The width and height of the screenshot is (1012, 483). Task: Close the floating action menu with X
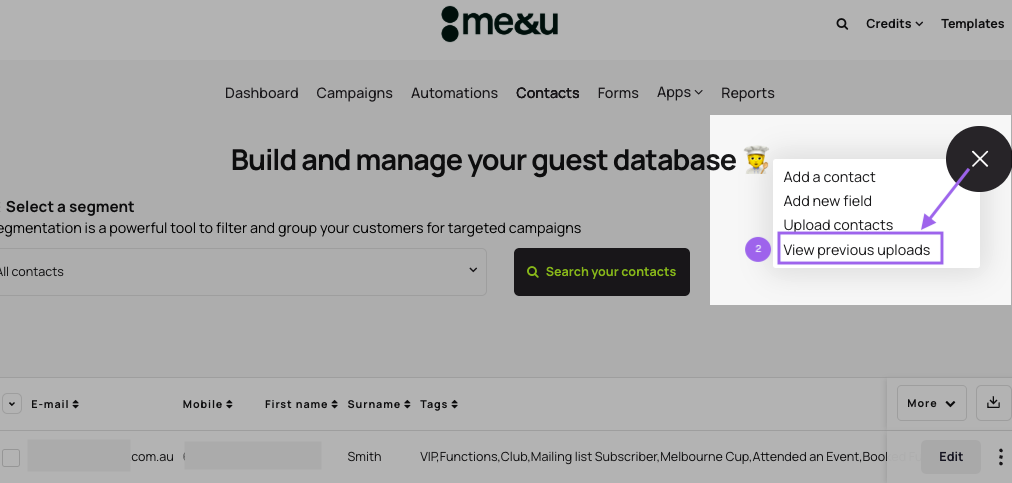point(979,159)
